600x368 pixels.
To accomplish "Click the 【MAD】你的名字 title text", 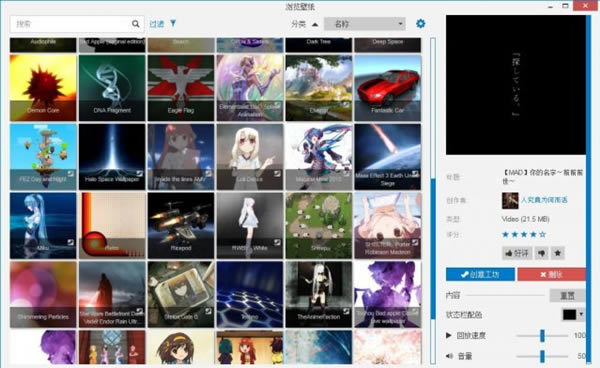I will click(543, 177).
